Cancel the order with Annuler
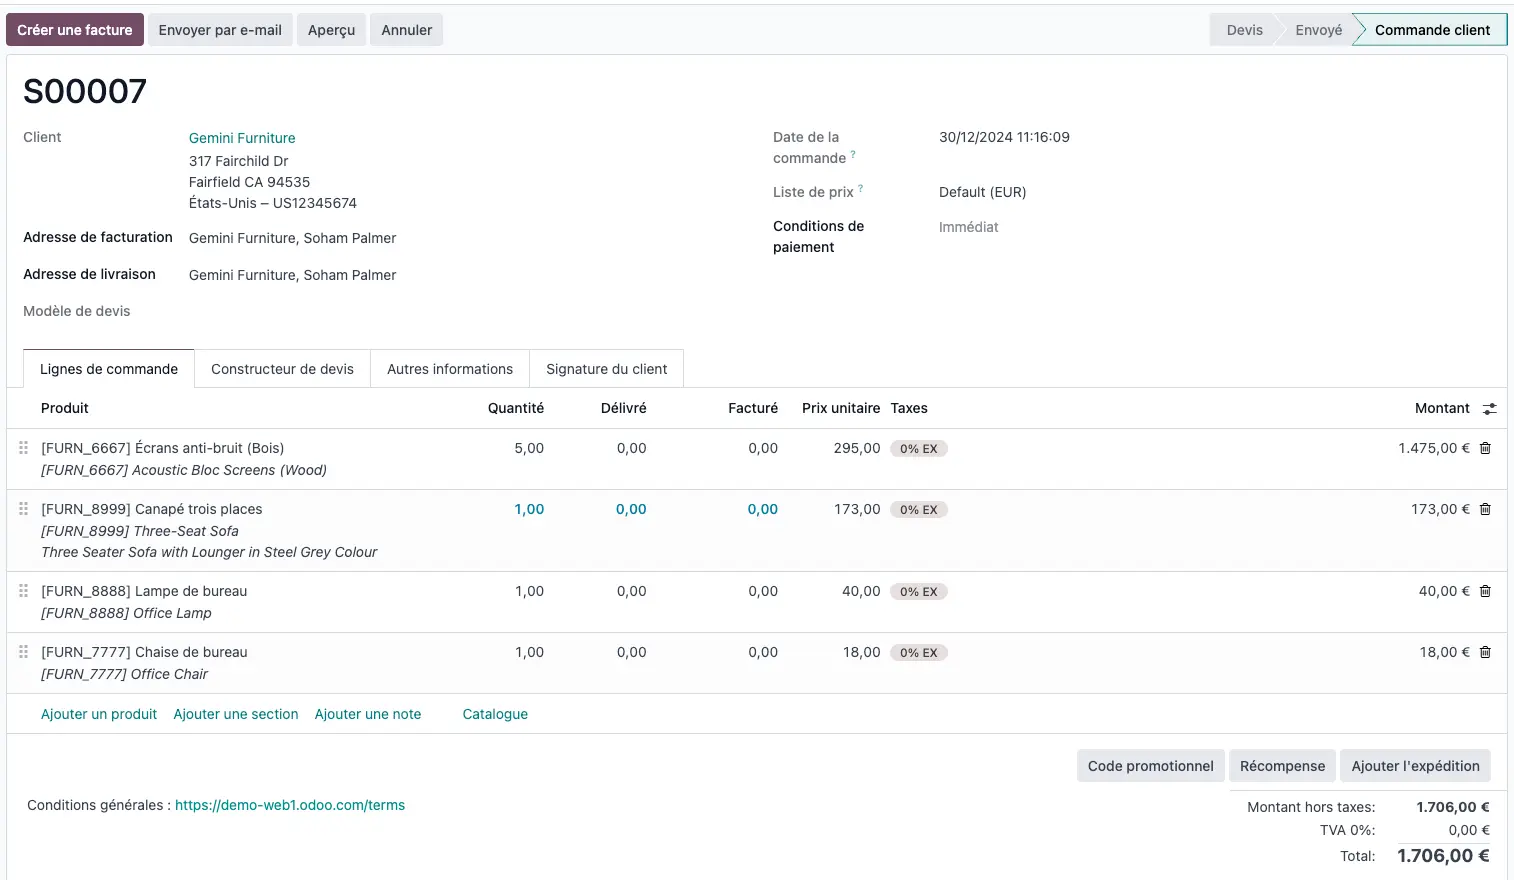Viewport: 1514px width, 880px height. point(407,30)
